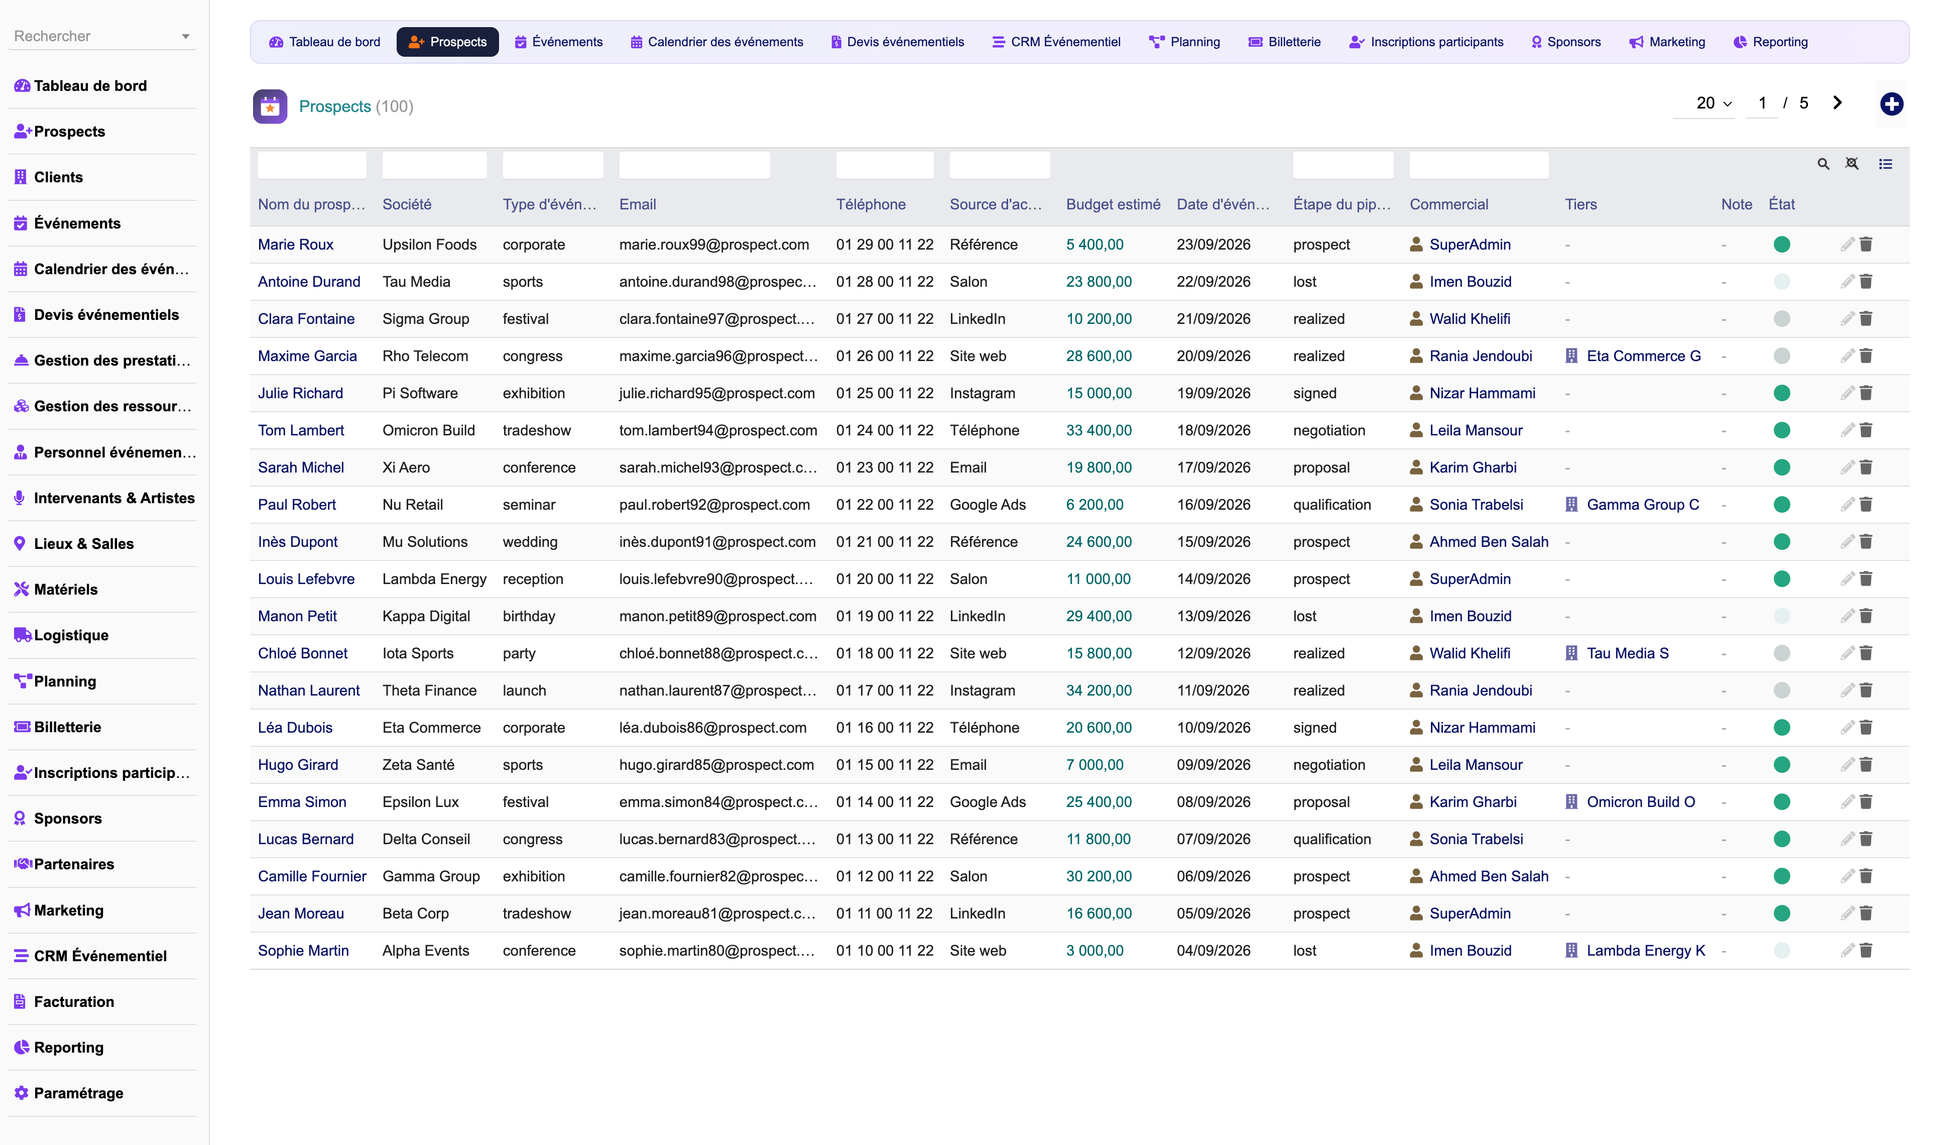
Task: Delete Sophie Martin row trash icon
Action: 1866,951
